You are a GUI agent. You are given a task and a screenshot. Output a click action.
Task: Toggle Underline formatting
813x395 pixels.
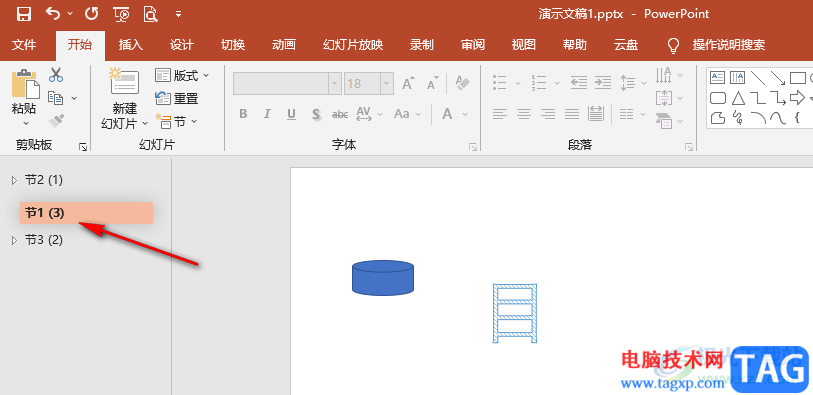coord(291,114)
